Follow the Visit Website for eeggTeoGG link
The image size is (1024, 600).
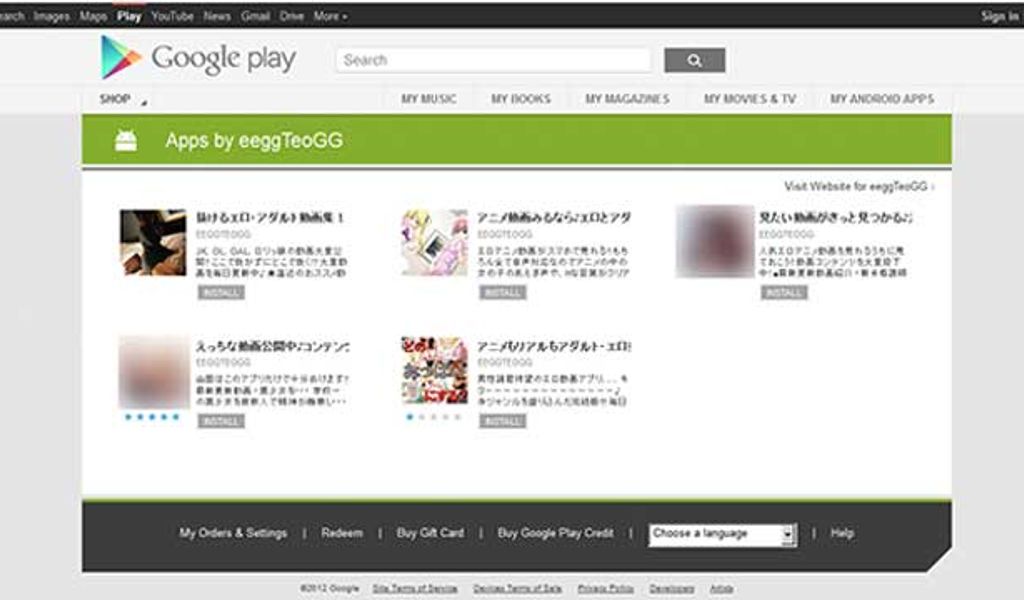[x=858, y=186]
